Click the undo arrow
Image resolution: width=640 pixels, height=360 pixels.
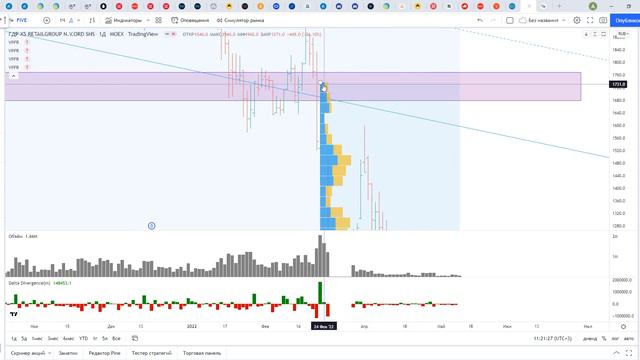[x=480, y=20]
